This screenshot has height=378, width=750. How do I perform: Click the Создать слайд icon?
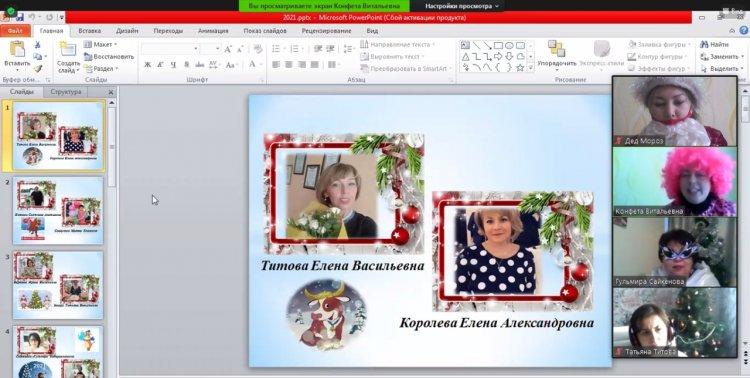point(68,50)
